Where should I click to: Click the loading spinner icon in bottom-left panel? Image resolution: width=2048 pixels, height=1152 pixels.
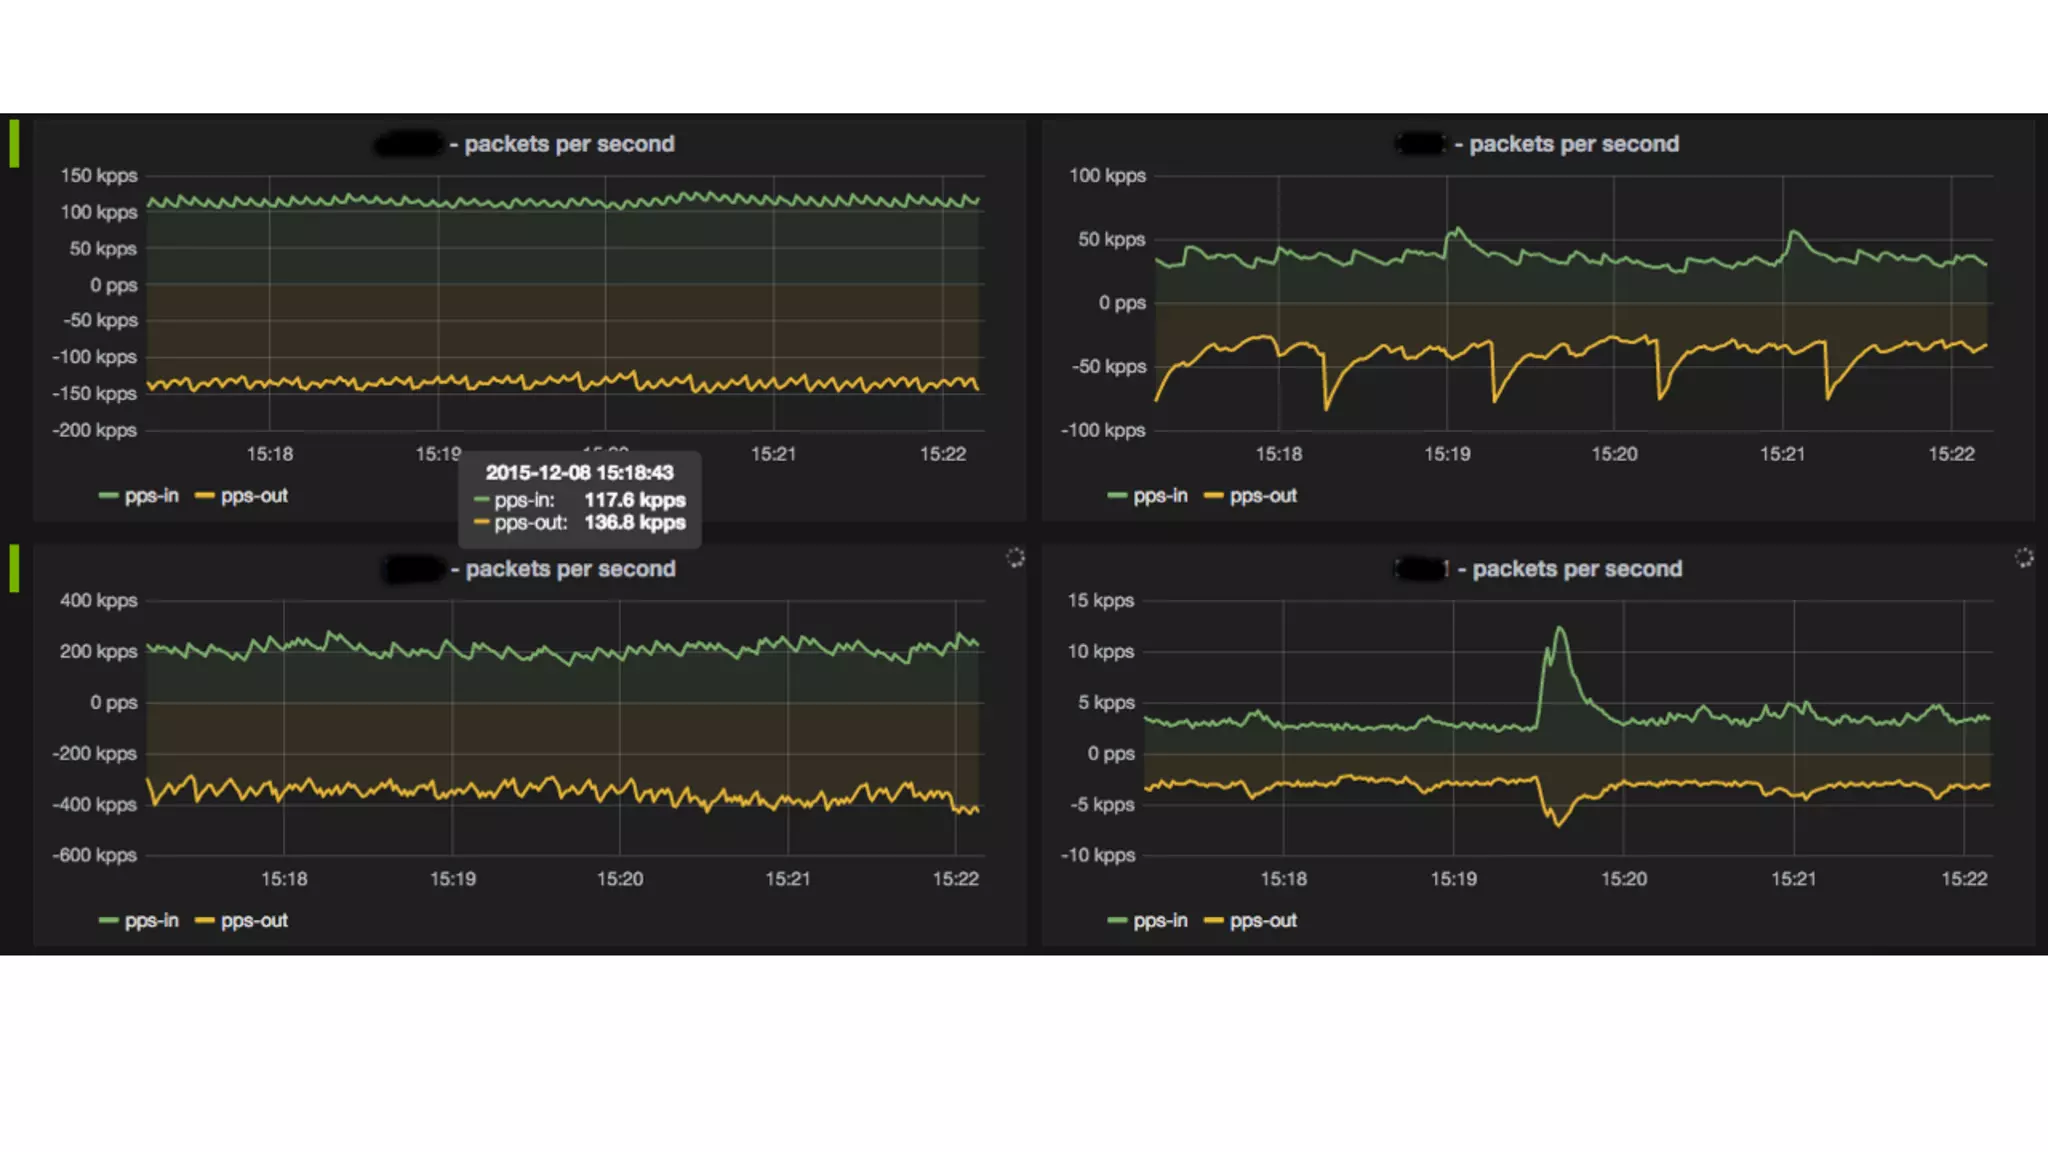pyautogui.click(x=1015, y=558)
